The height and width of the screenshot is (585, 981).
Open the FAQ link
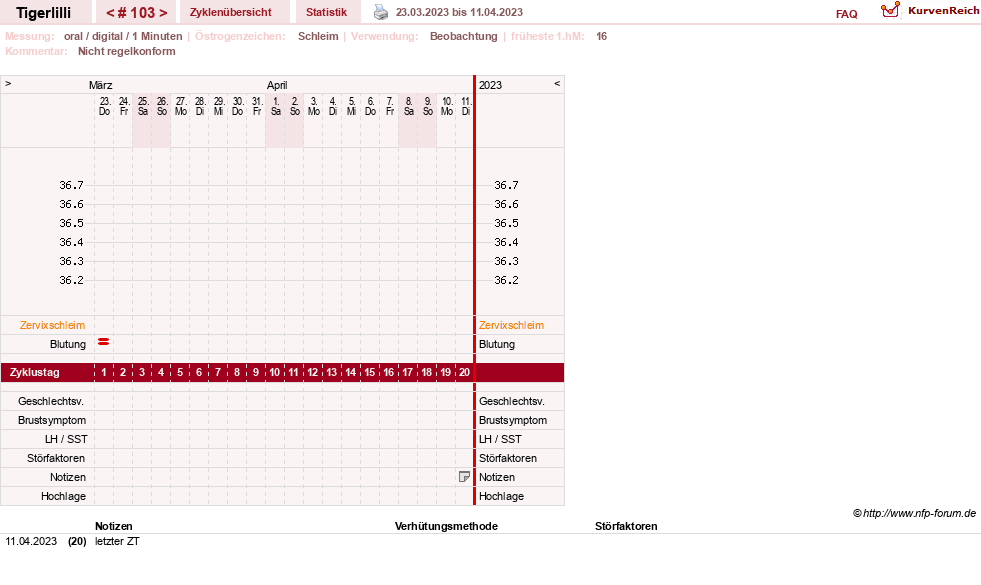click(846, 14)
